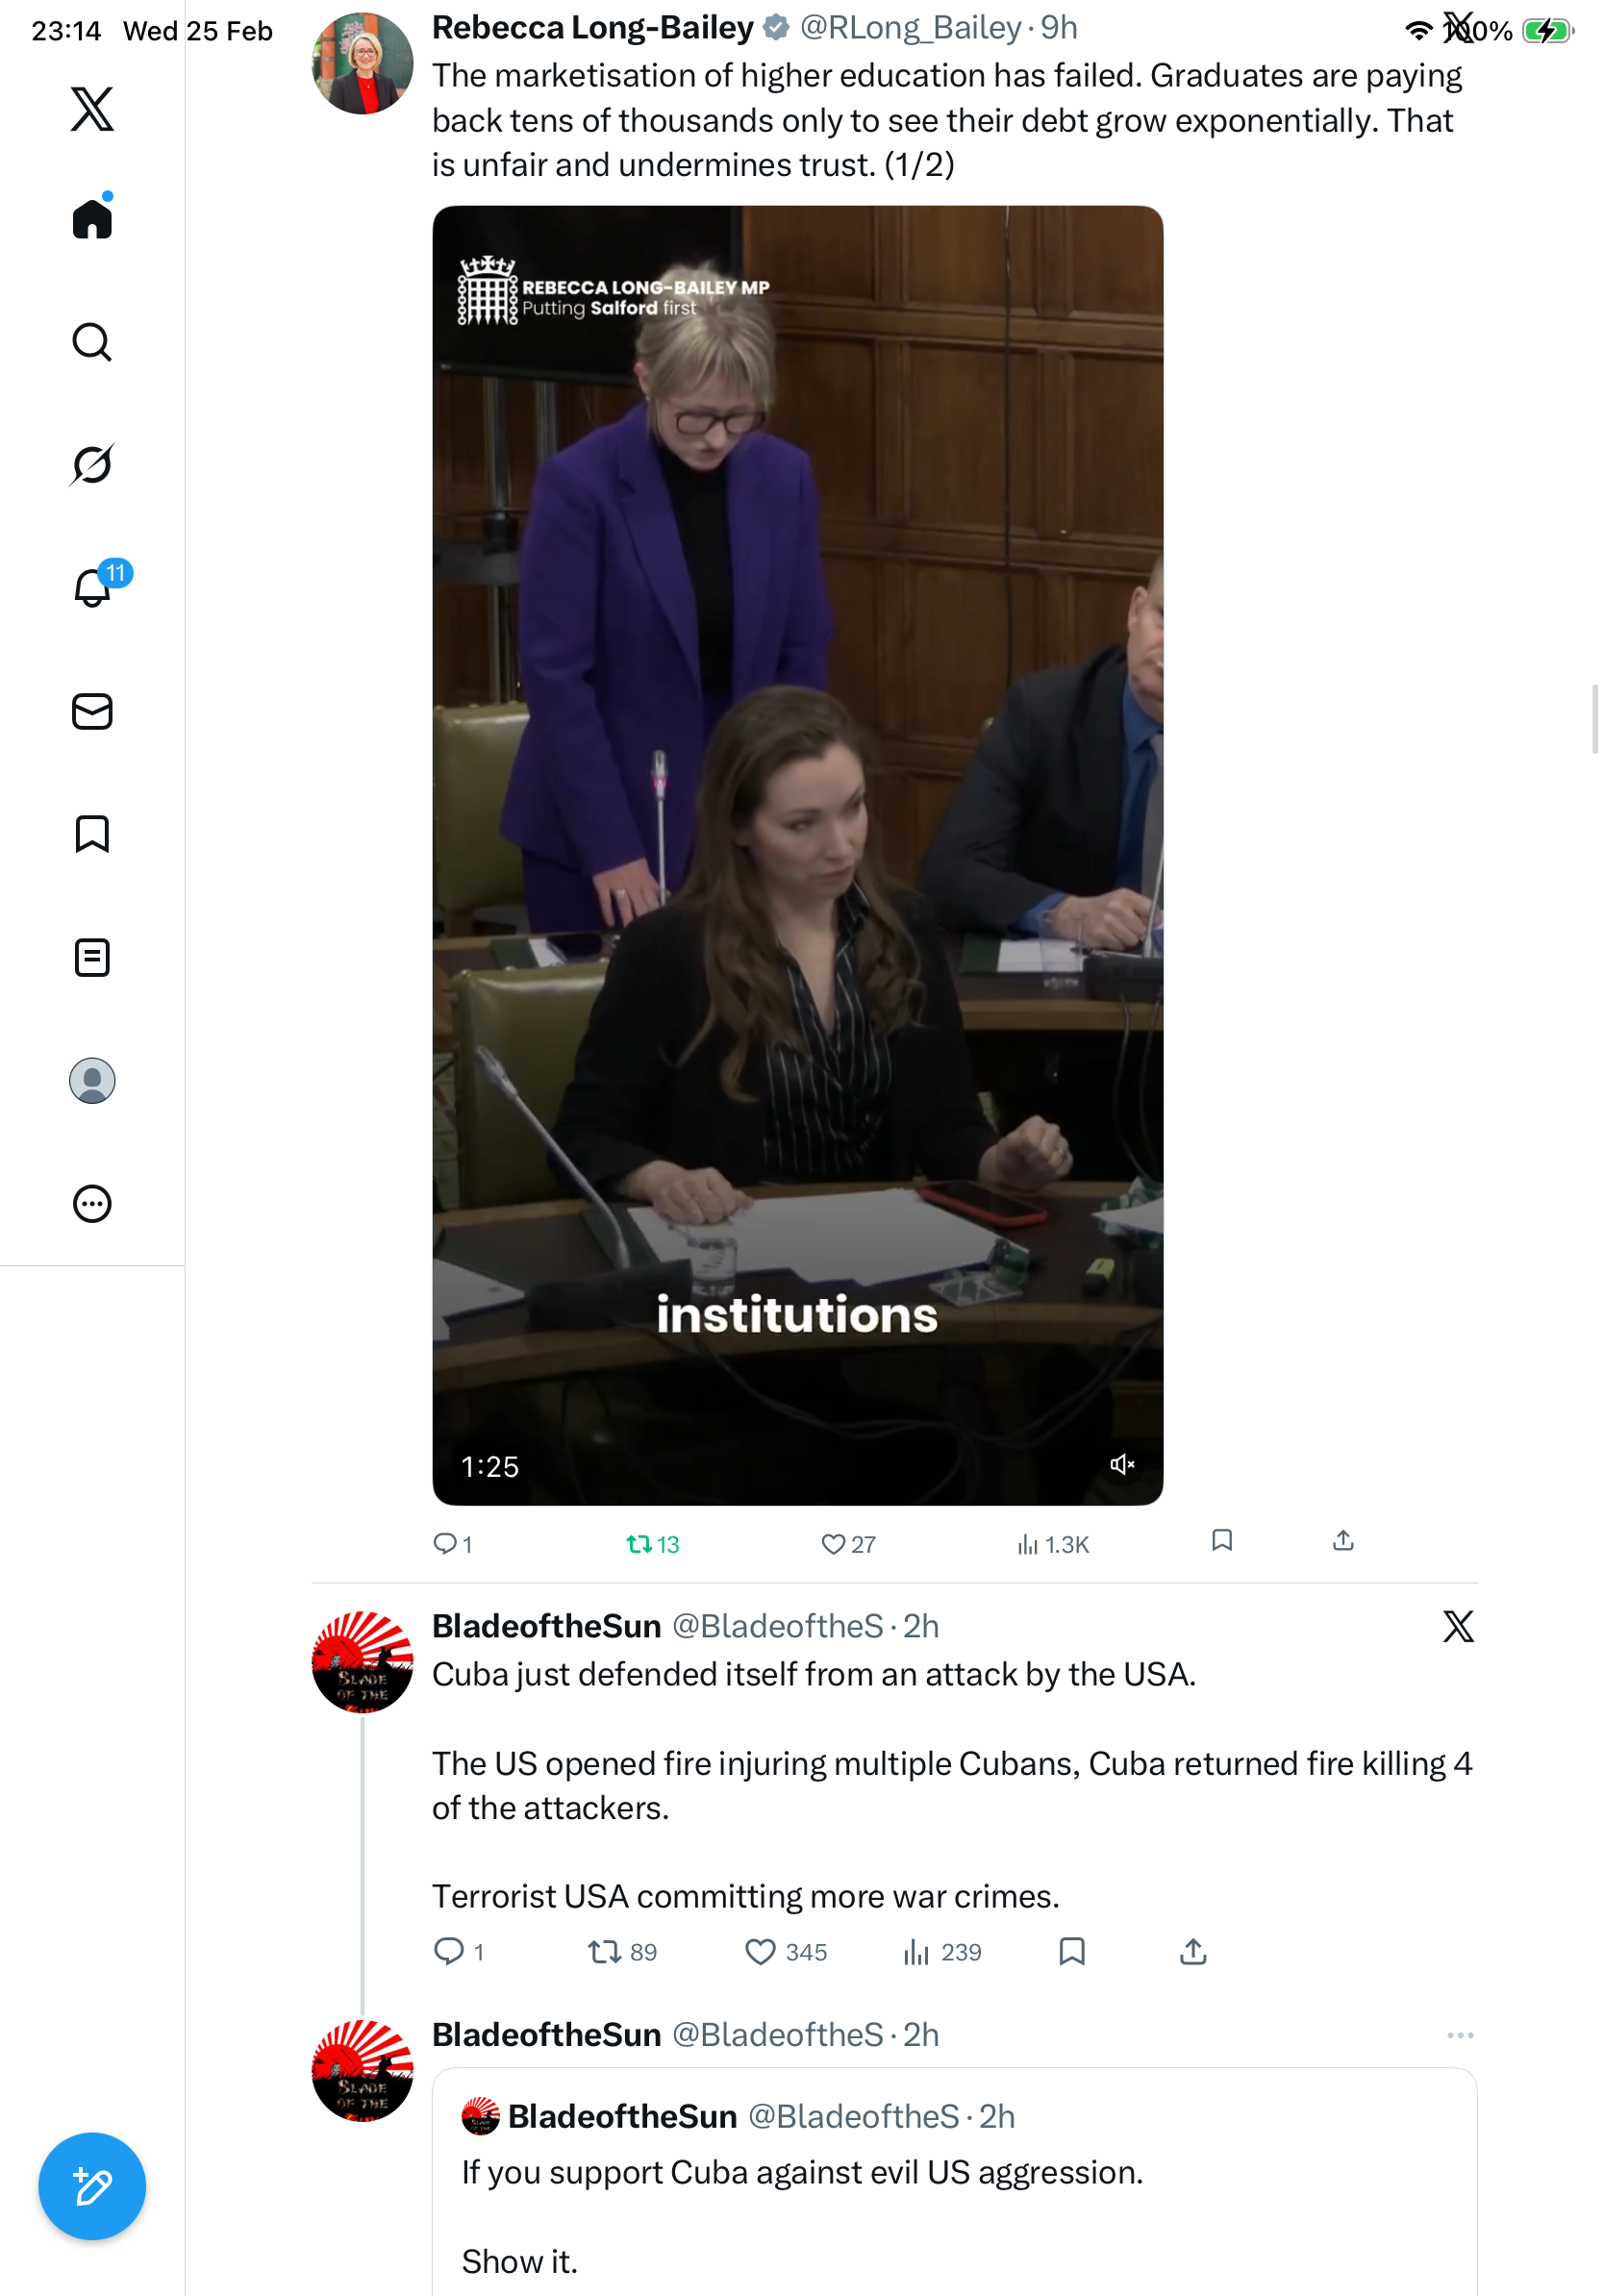The height and width of the screenshot is (2296, 1604).
Task: Like the Cuba tweet with 345 likes
Action: pos(761,1952)
